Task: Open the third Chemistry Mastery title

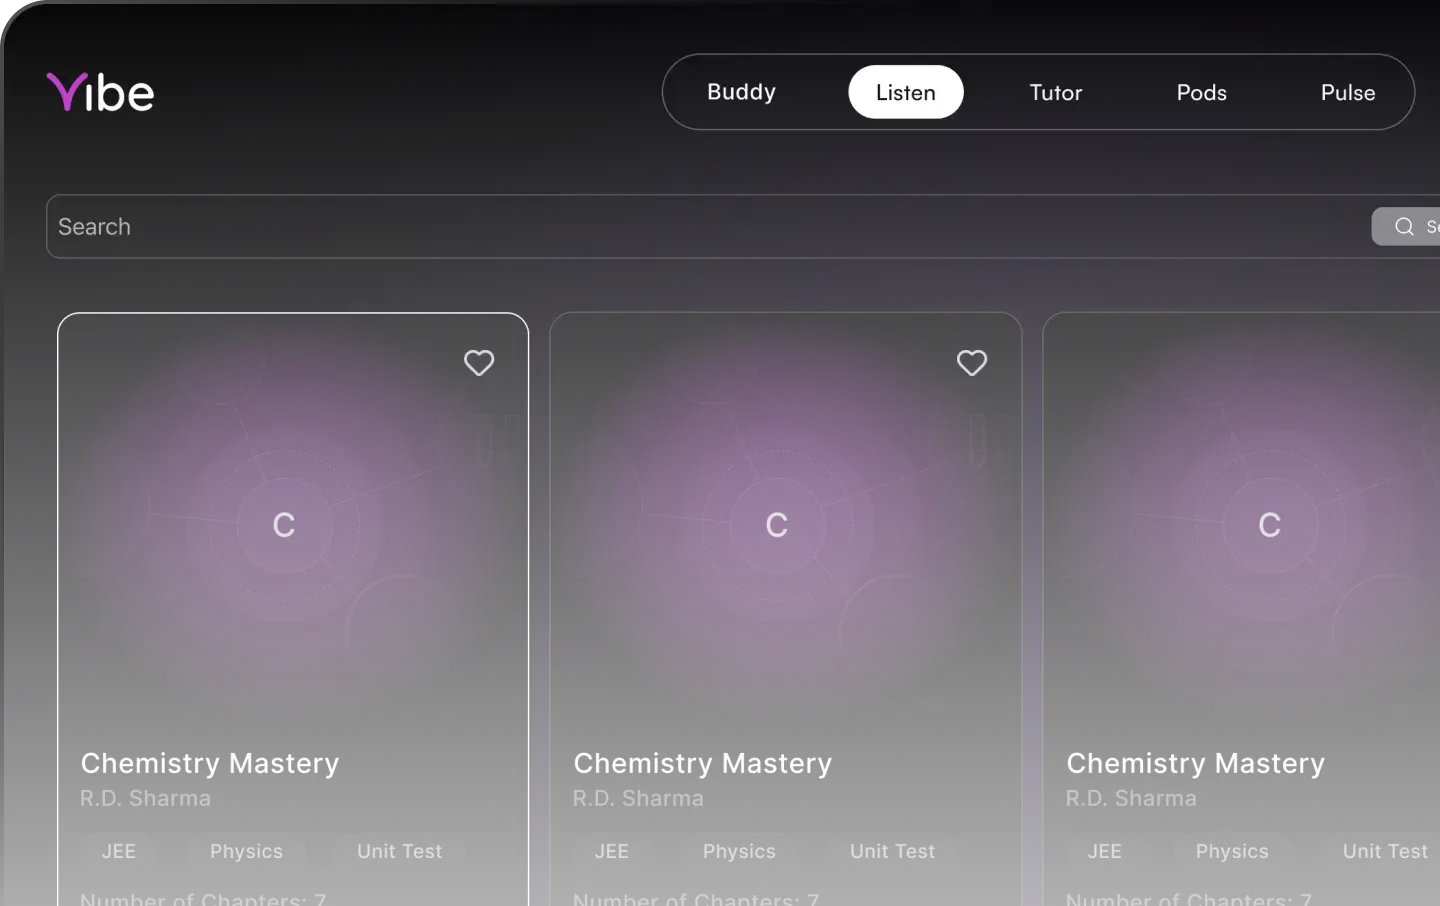Action: click(1195, 763)
